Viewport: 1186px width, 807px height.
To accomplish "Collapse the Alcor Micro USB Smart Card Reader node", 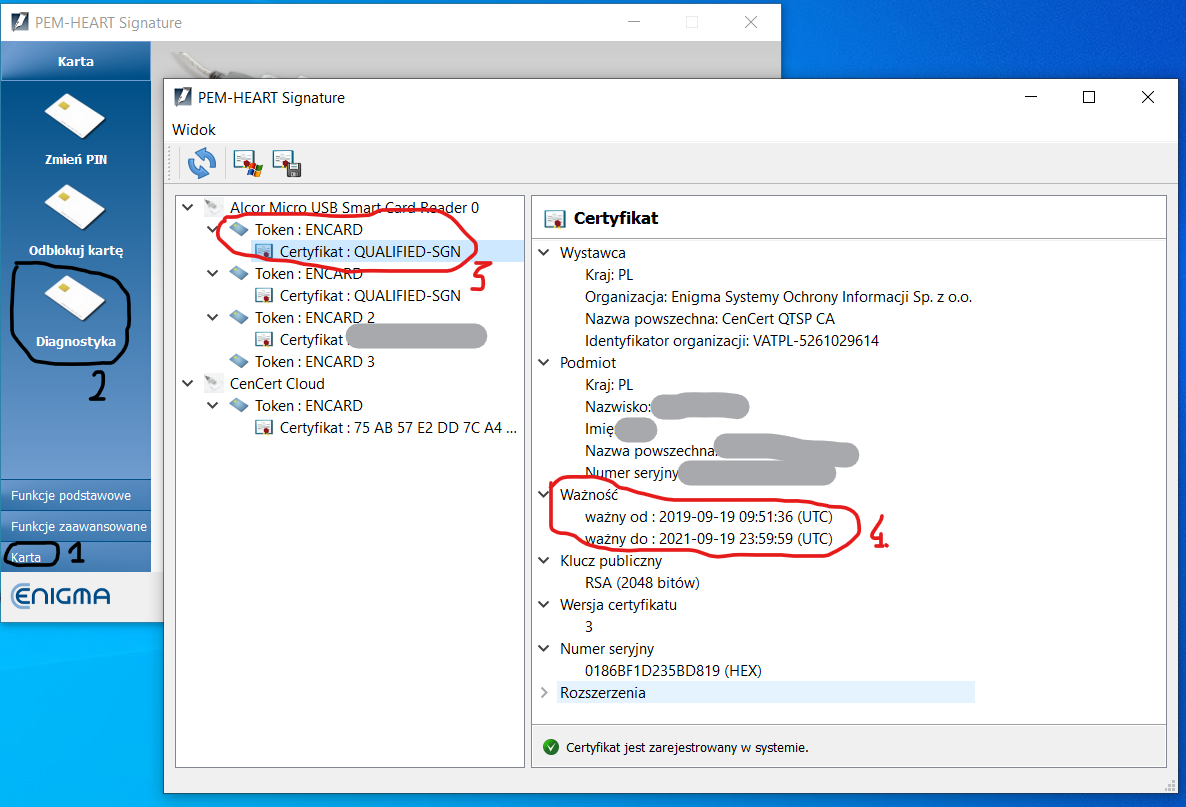I will click(x=188, y=206).
